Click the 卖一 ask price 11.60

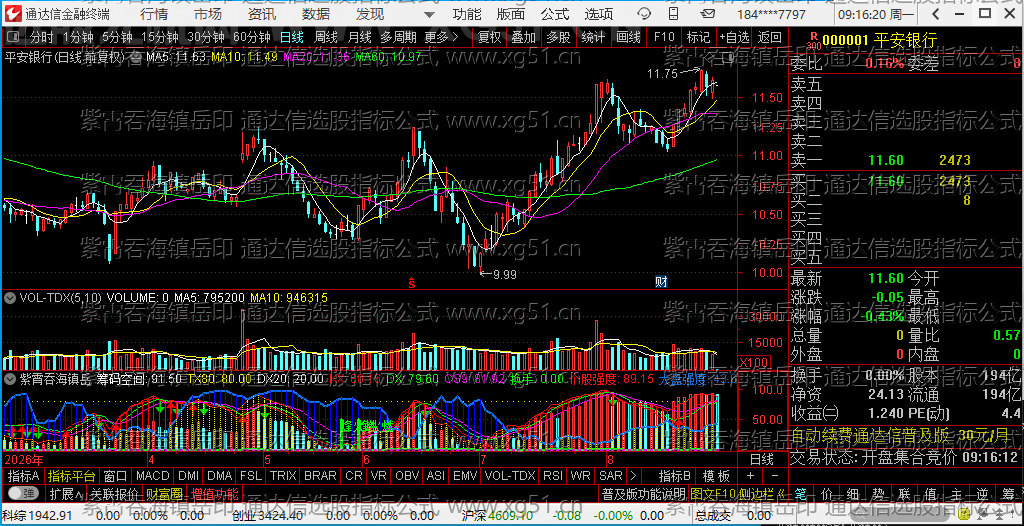coord(886,160)
